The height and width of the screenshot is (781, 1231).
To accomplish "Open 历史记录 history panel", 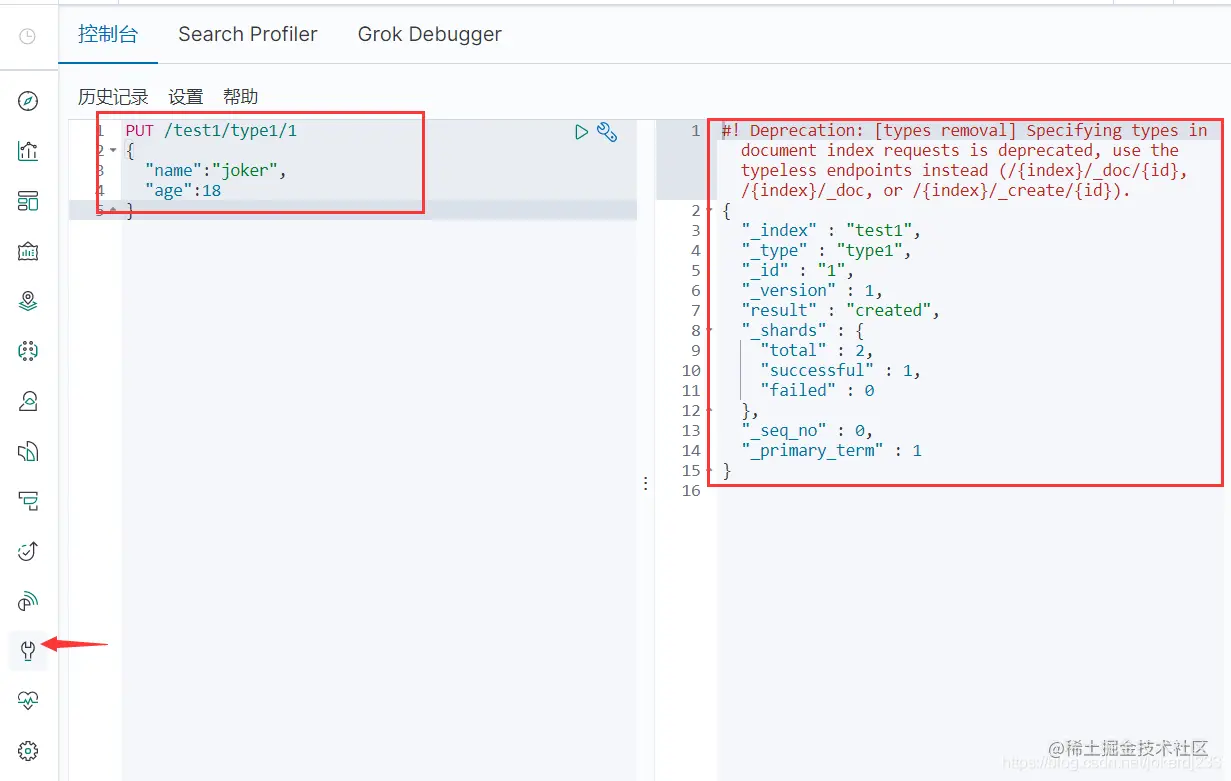I will pos(113,96).
